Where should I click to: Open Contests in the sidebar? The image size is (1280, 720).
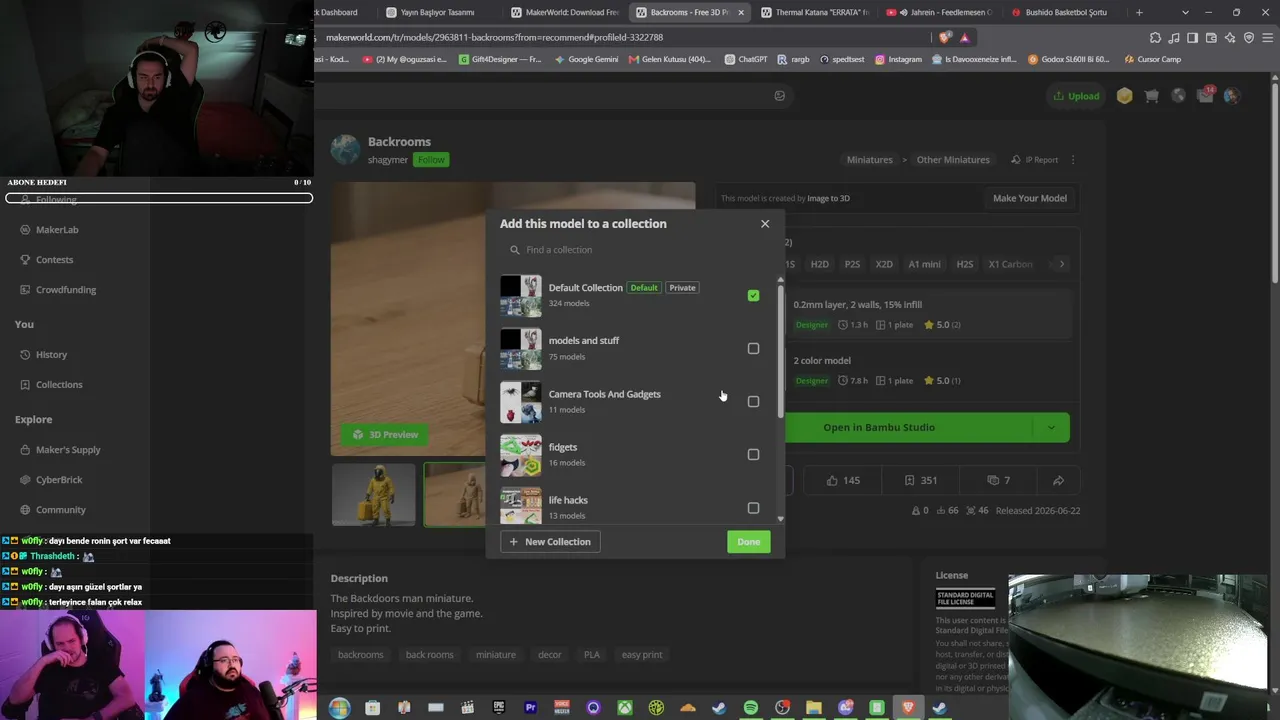(x=54, y=260)
